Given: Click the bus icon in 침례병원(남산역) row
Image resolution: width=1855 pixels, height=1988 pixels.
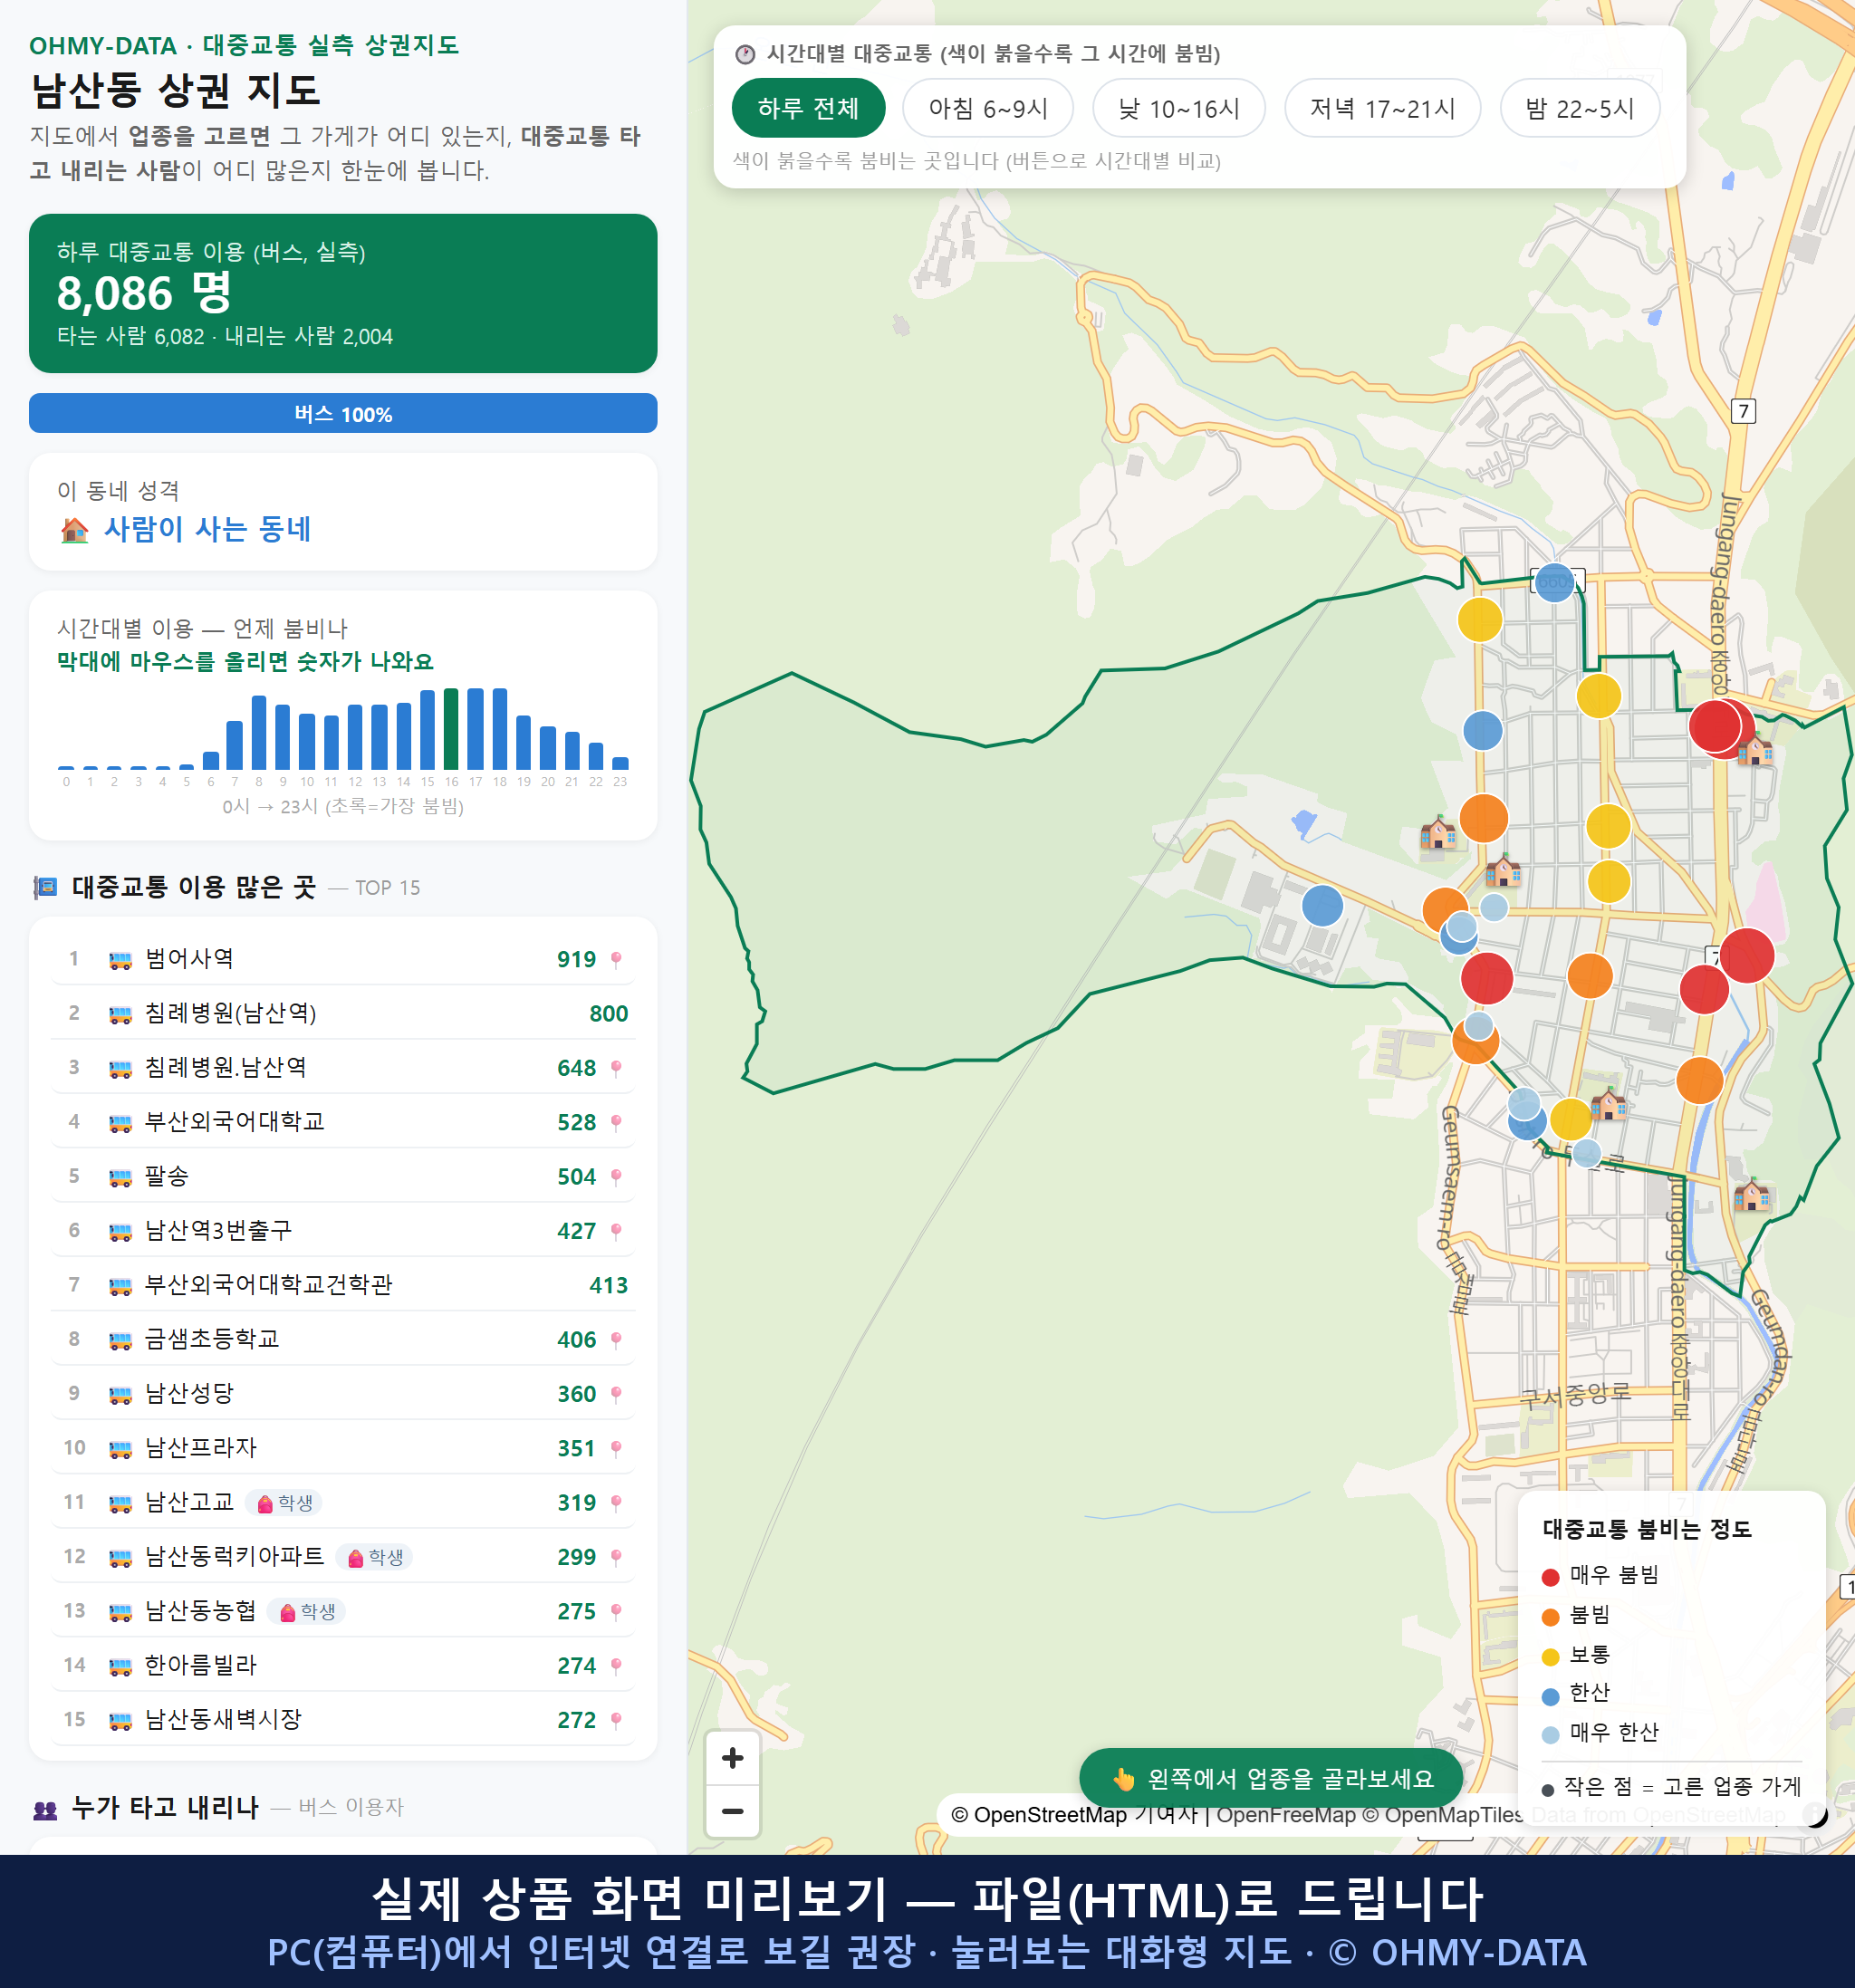Looking at the screenshot, I should tap(120, 1014).
